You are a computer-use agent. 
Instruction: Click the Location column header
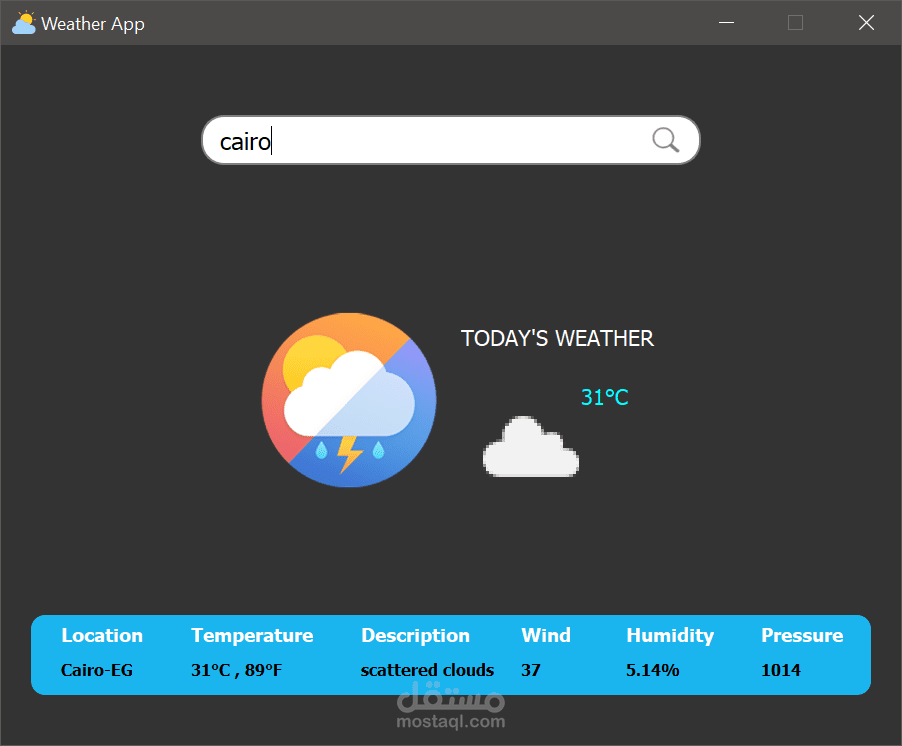pyautogui.click(x=102, y=635)
